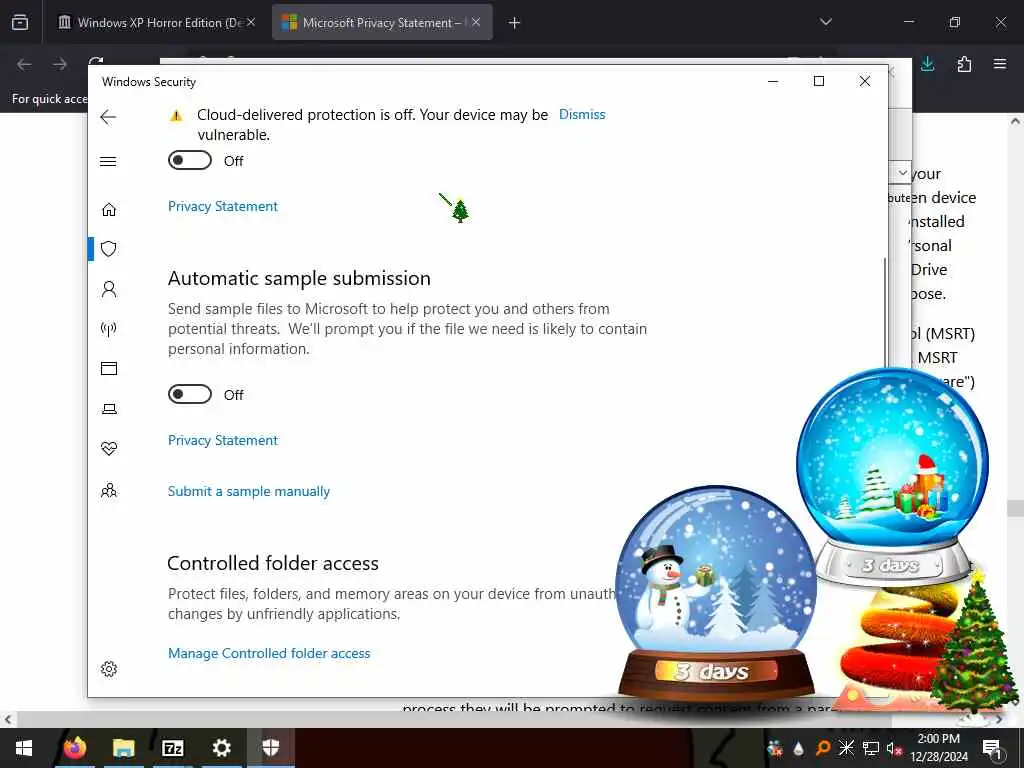This screenshot has height=768, width=1024.
Task: Open the hamburger navigation menu in Windows Security
Action: click(x=108, y=161)
